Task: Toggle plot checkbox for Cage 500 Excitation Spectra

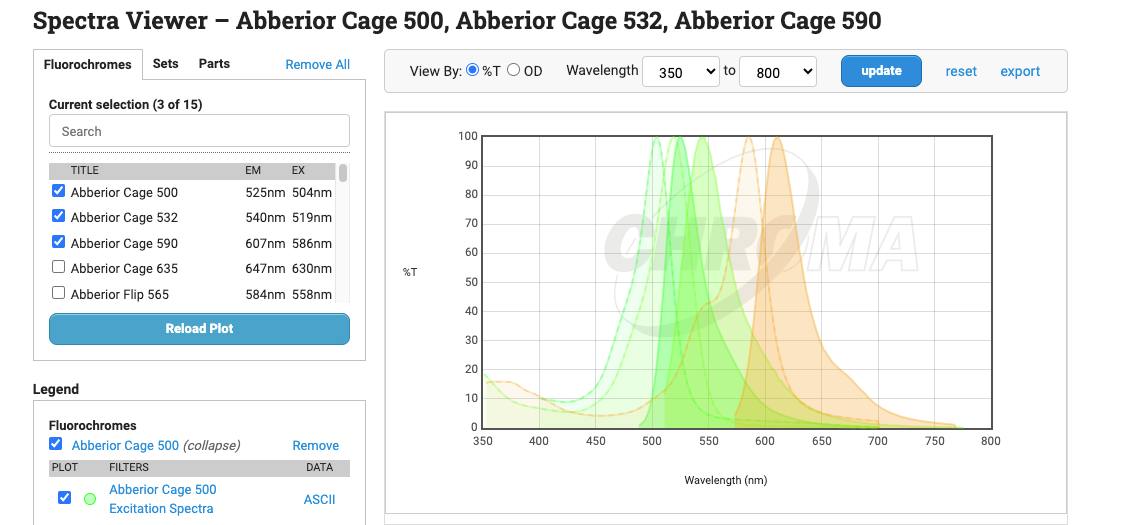Action: click(65, 497)
